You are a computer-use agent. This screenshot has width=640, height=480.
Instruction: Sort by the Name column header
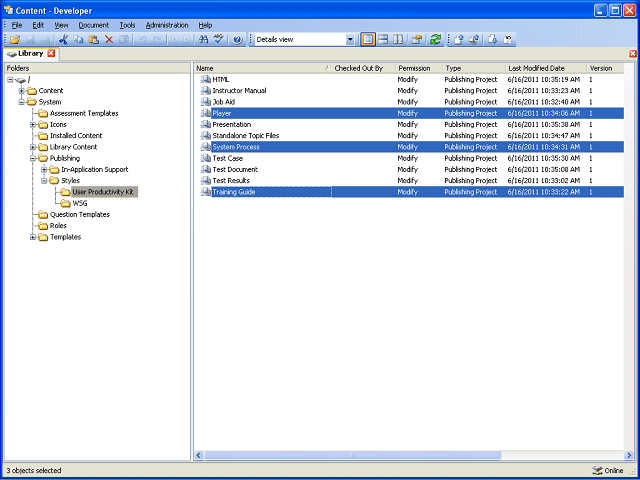(x=263, y=68)
